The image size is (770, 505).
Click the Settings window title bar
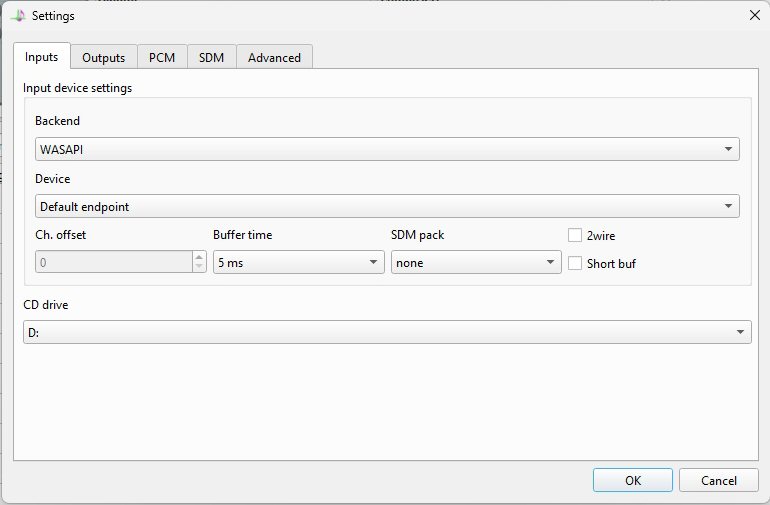[x=380, y=15]
